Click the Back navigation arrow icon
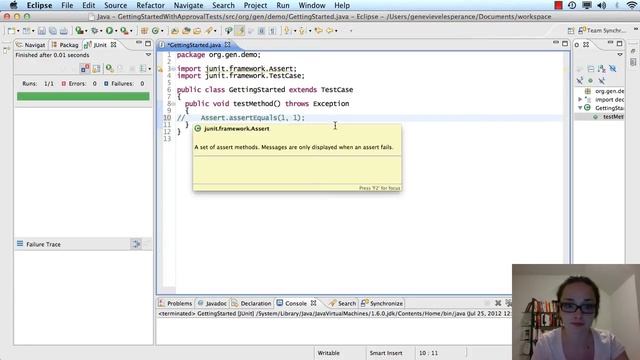640x360 pixels. (x=330, y=31)
